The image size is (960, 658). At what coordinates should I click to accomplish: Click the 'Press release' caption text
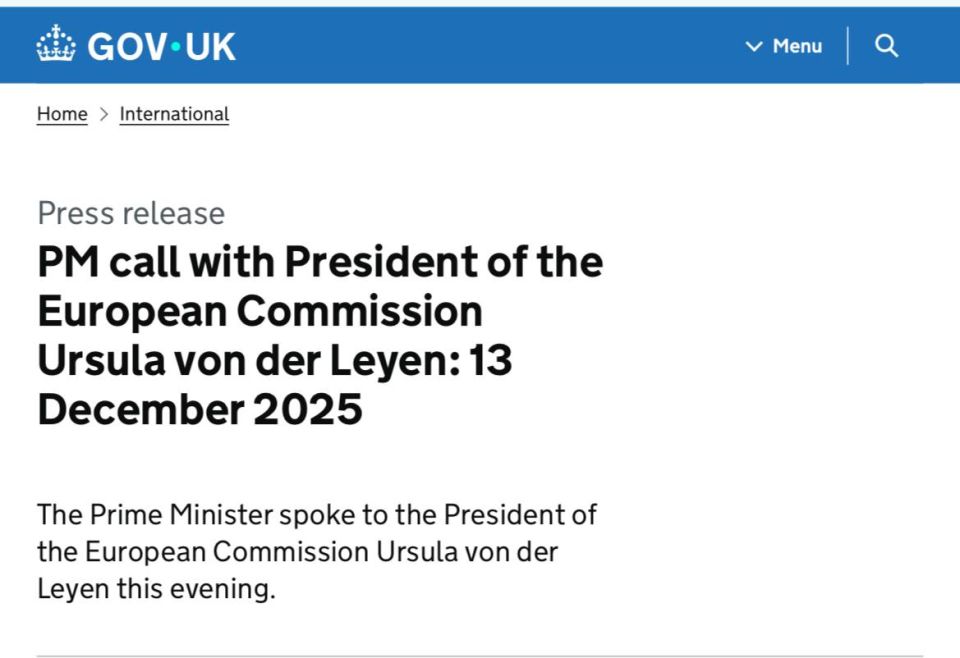pyautogui.click(x=131, y=213)
